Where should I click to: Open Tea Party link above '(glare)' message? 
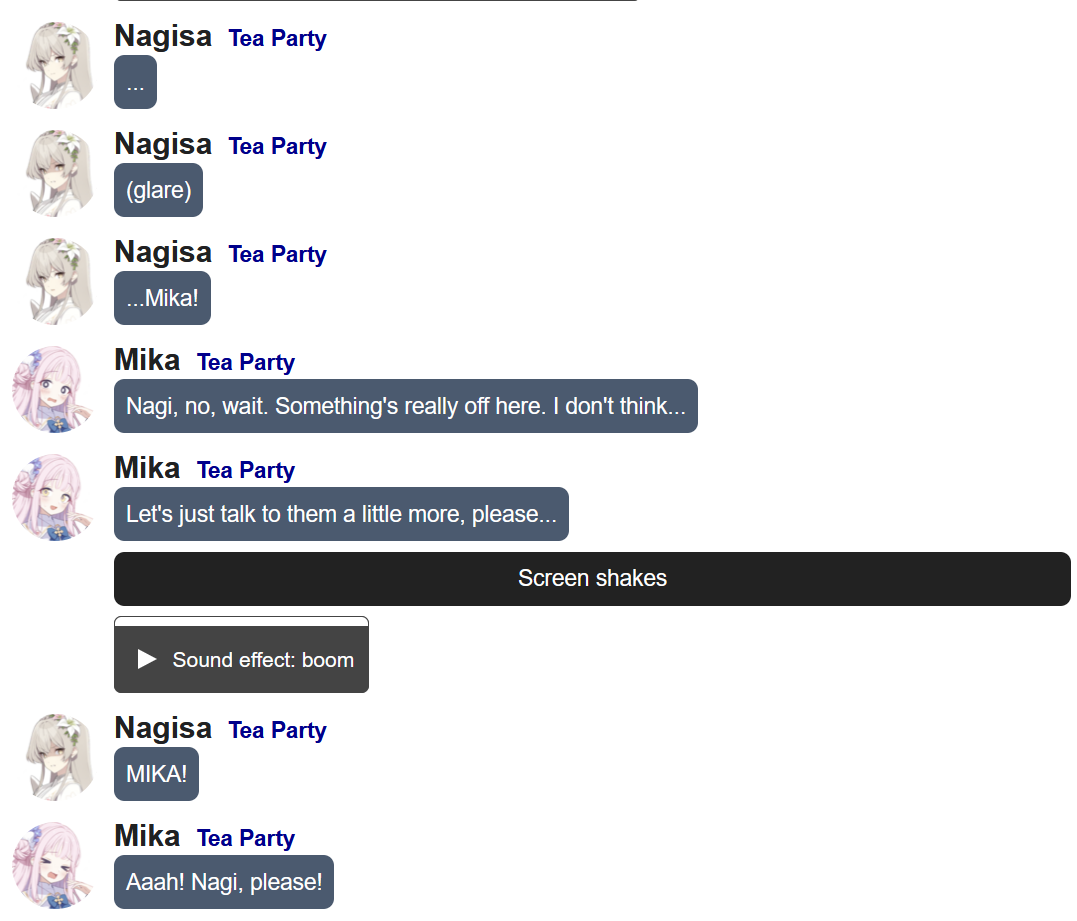(277, 146)
